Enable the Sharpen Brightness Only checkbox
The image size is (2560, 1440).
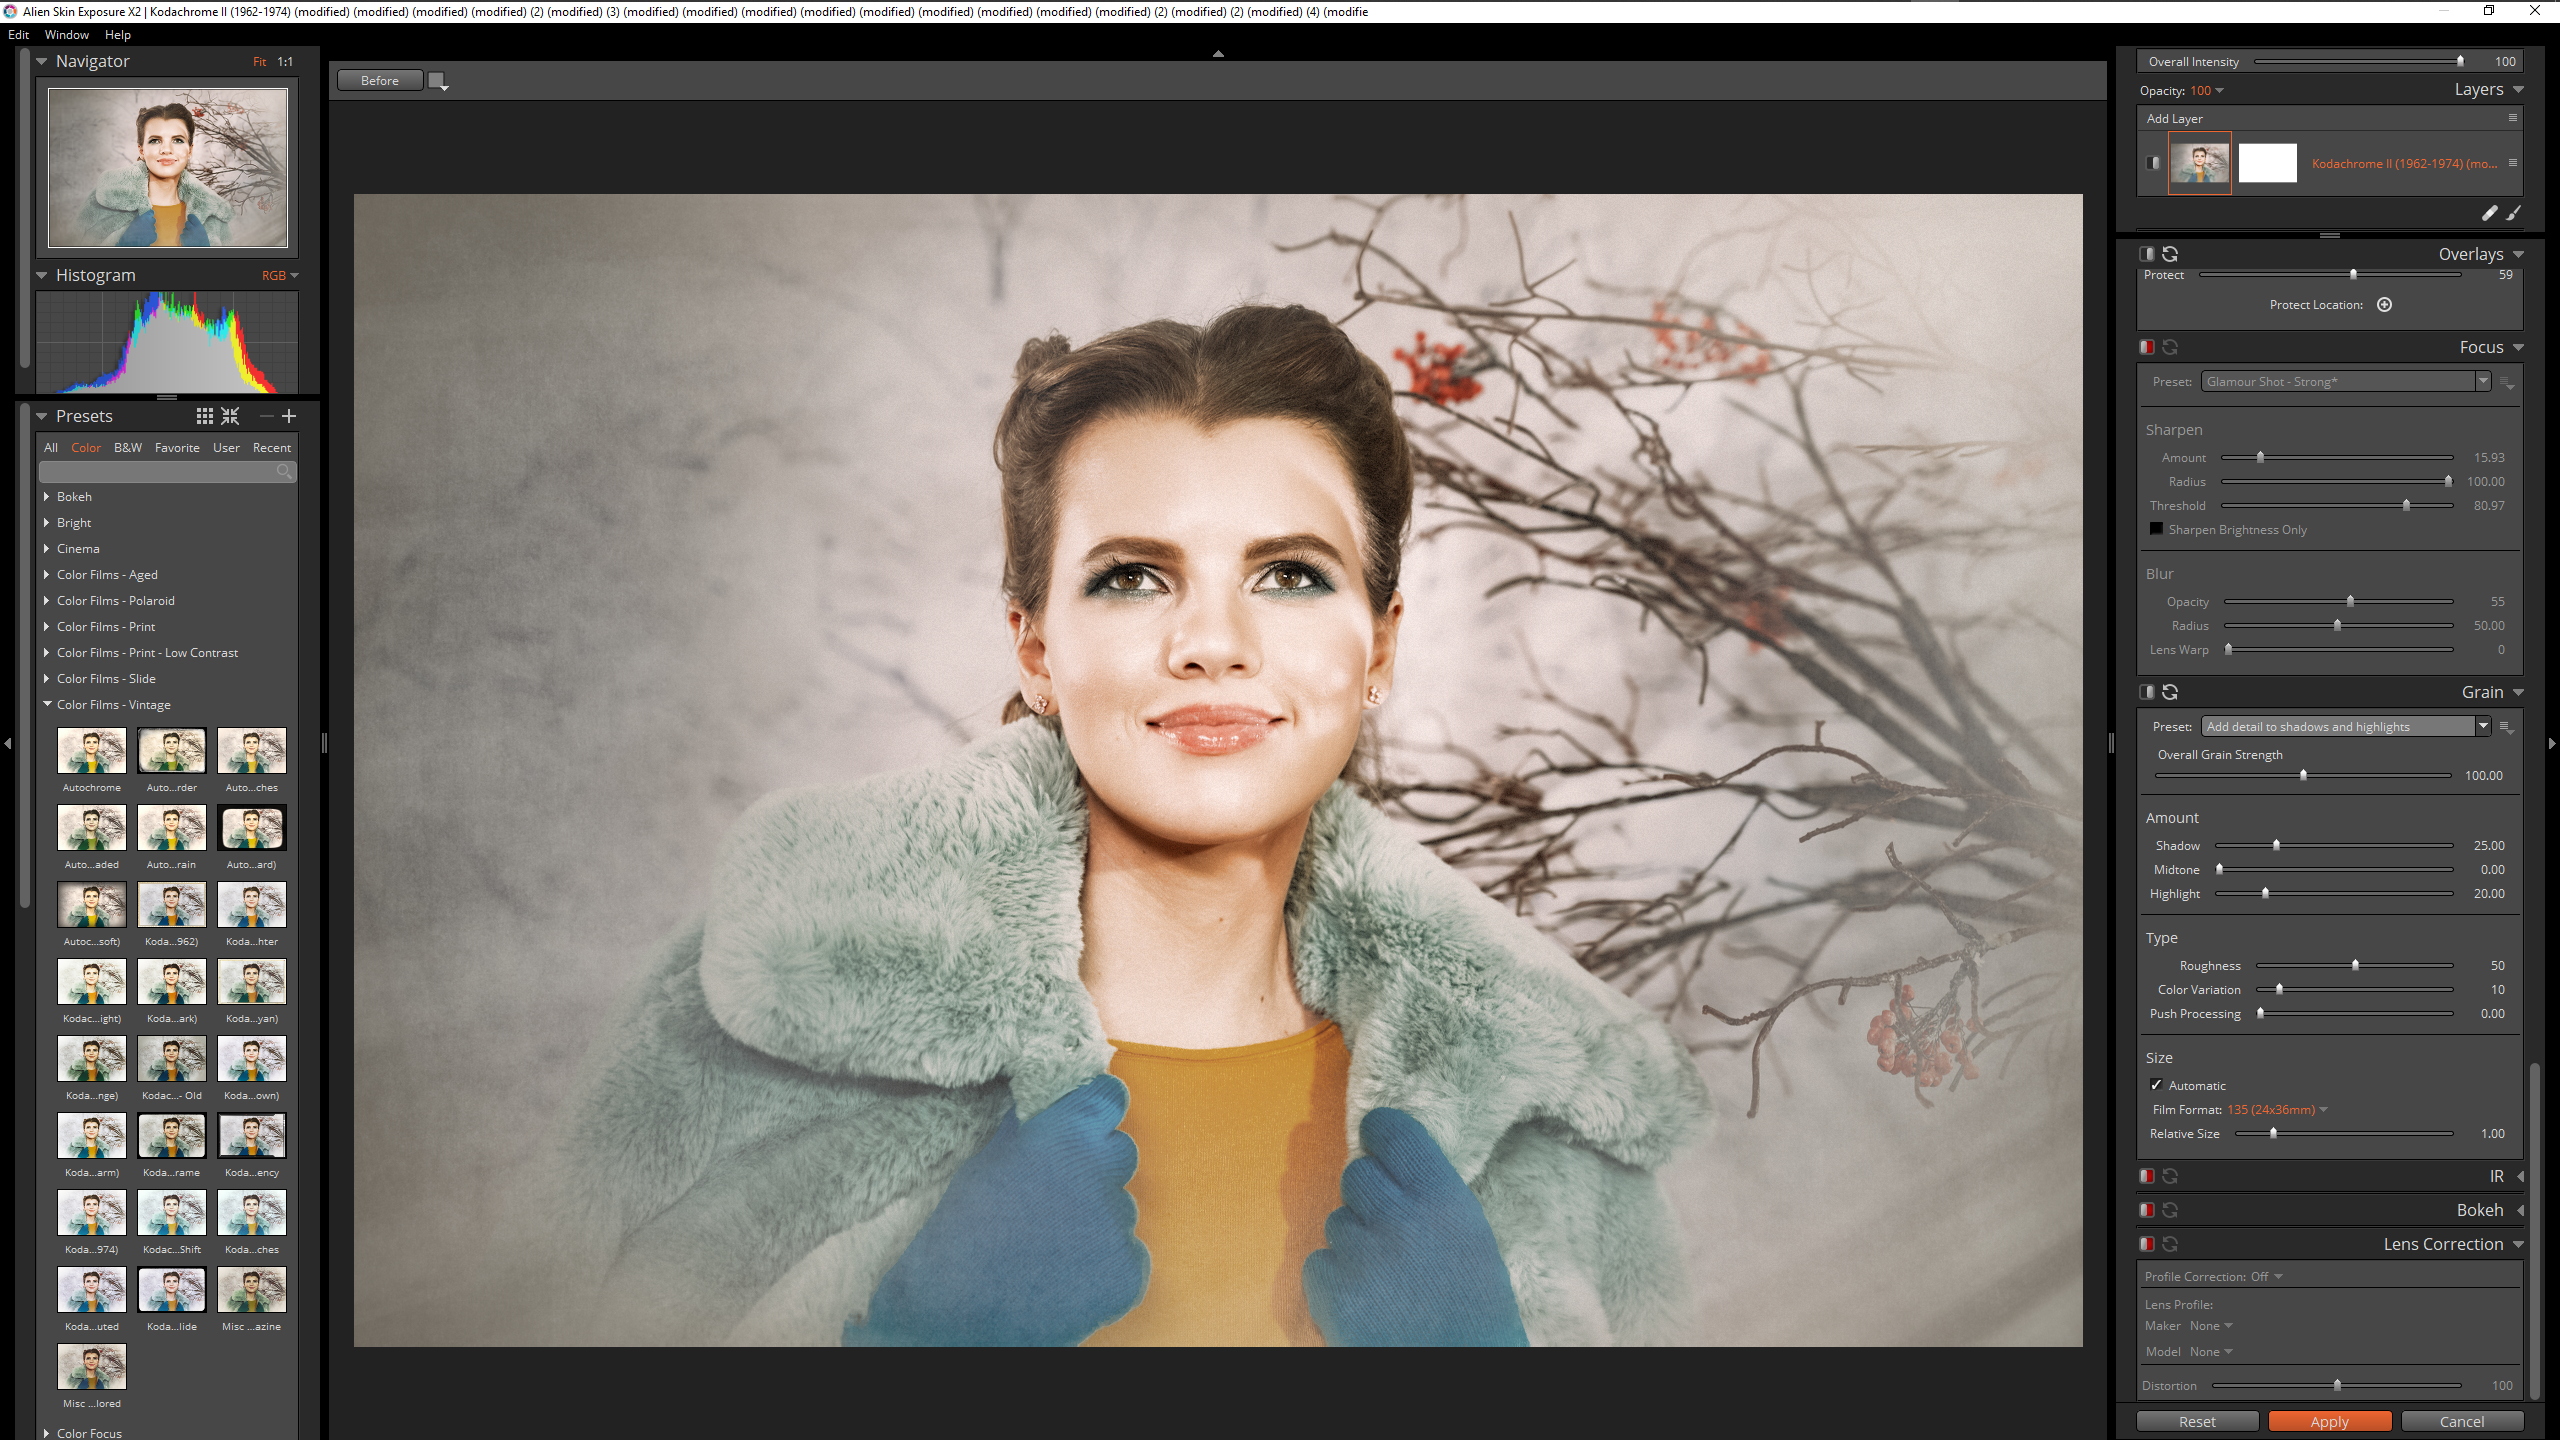pyautogui.click(x=2156, y=529)
